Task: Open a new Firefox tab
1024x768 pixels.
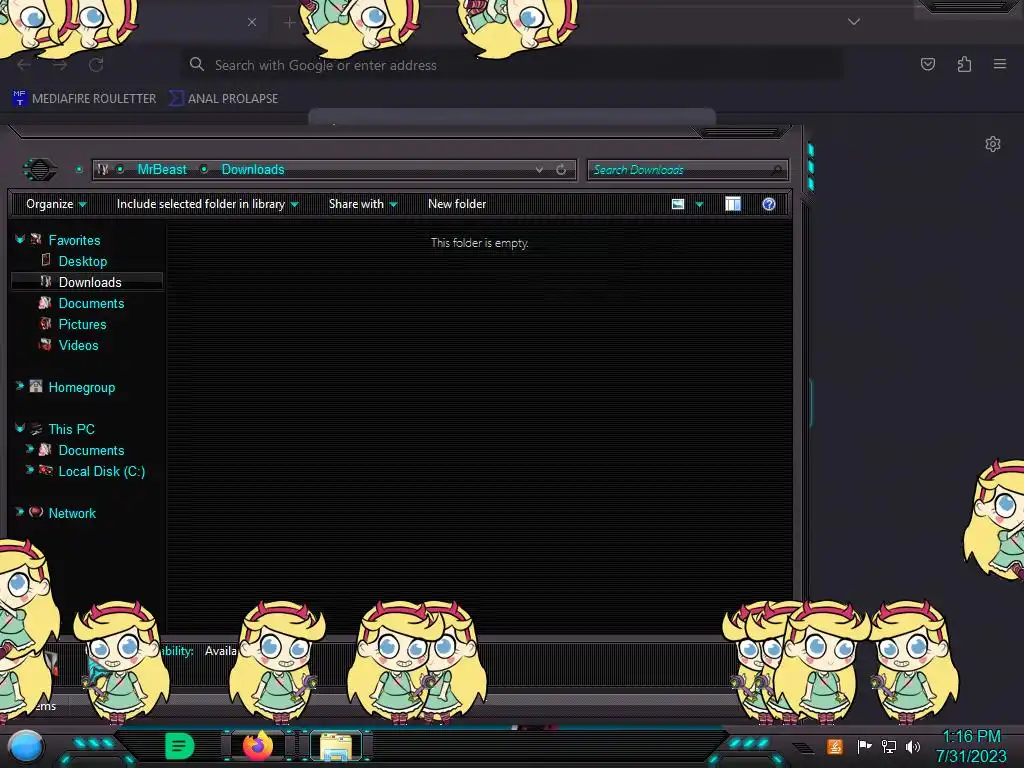Action: point(289,22)
